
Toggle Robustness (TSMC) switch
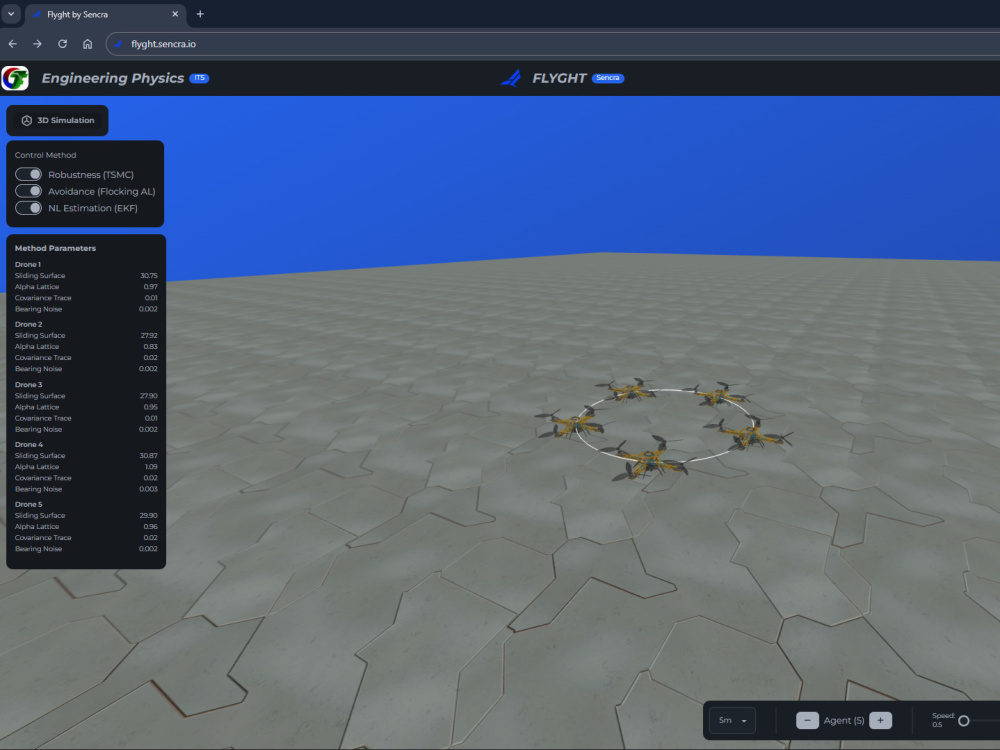pyautogui.click(x=29, y=174)
